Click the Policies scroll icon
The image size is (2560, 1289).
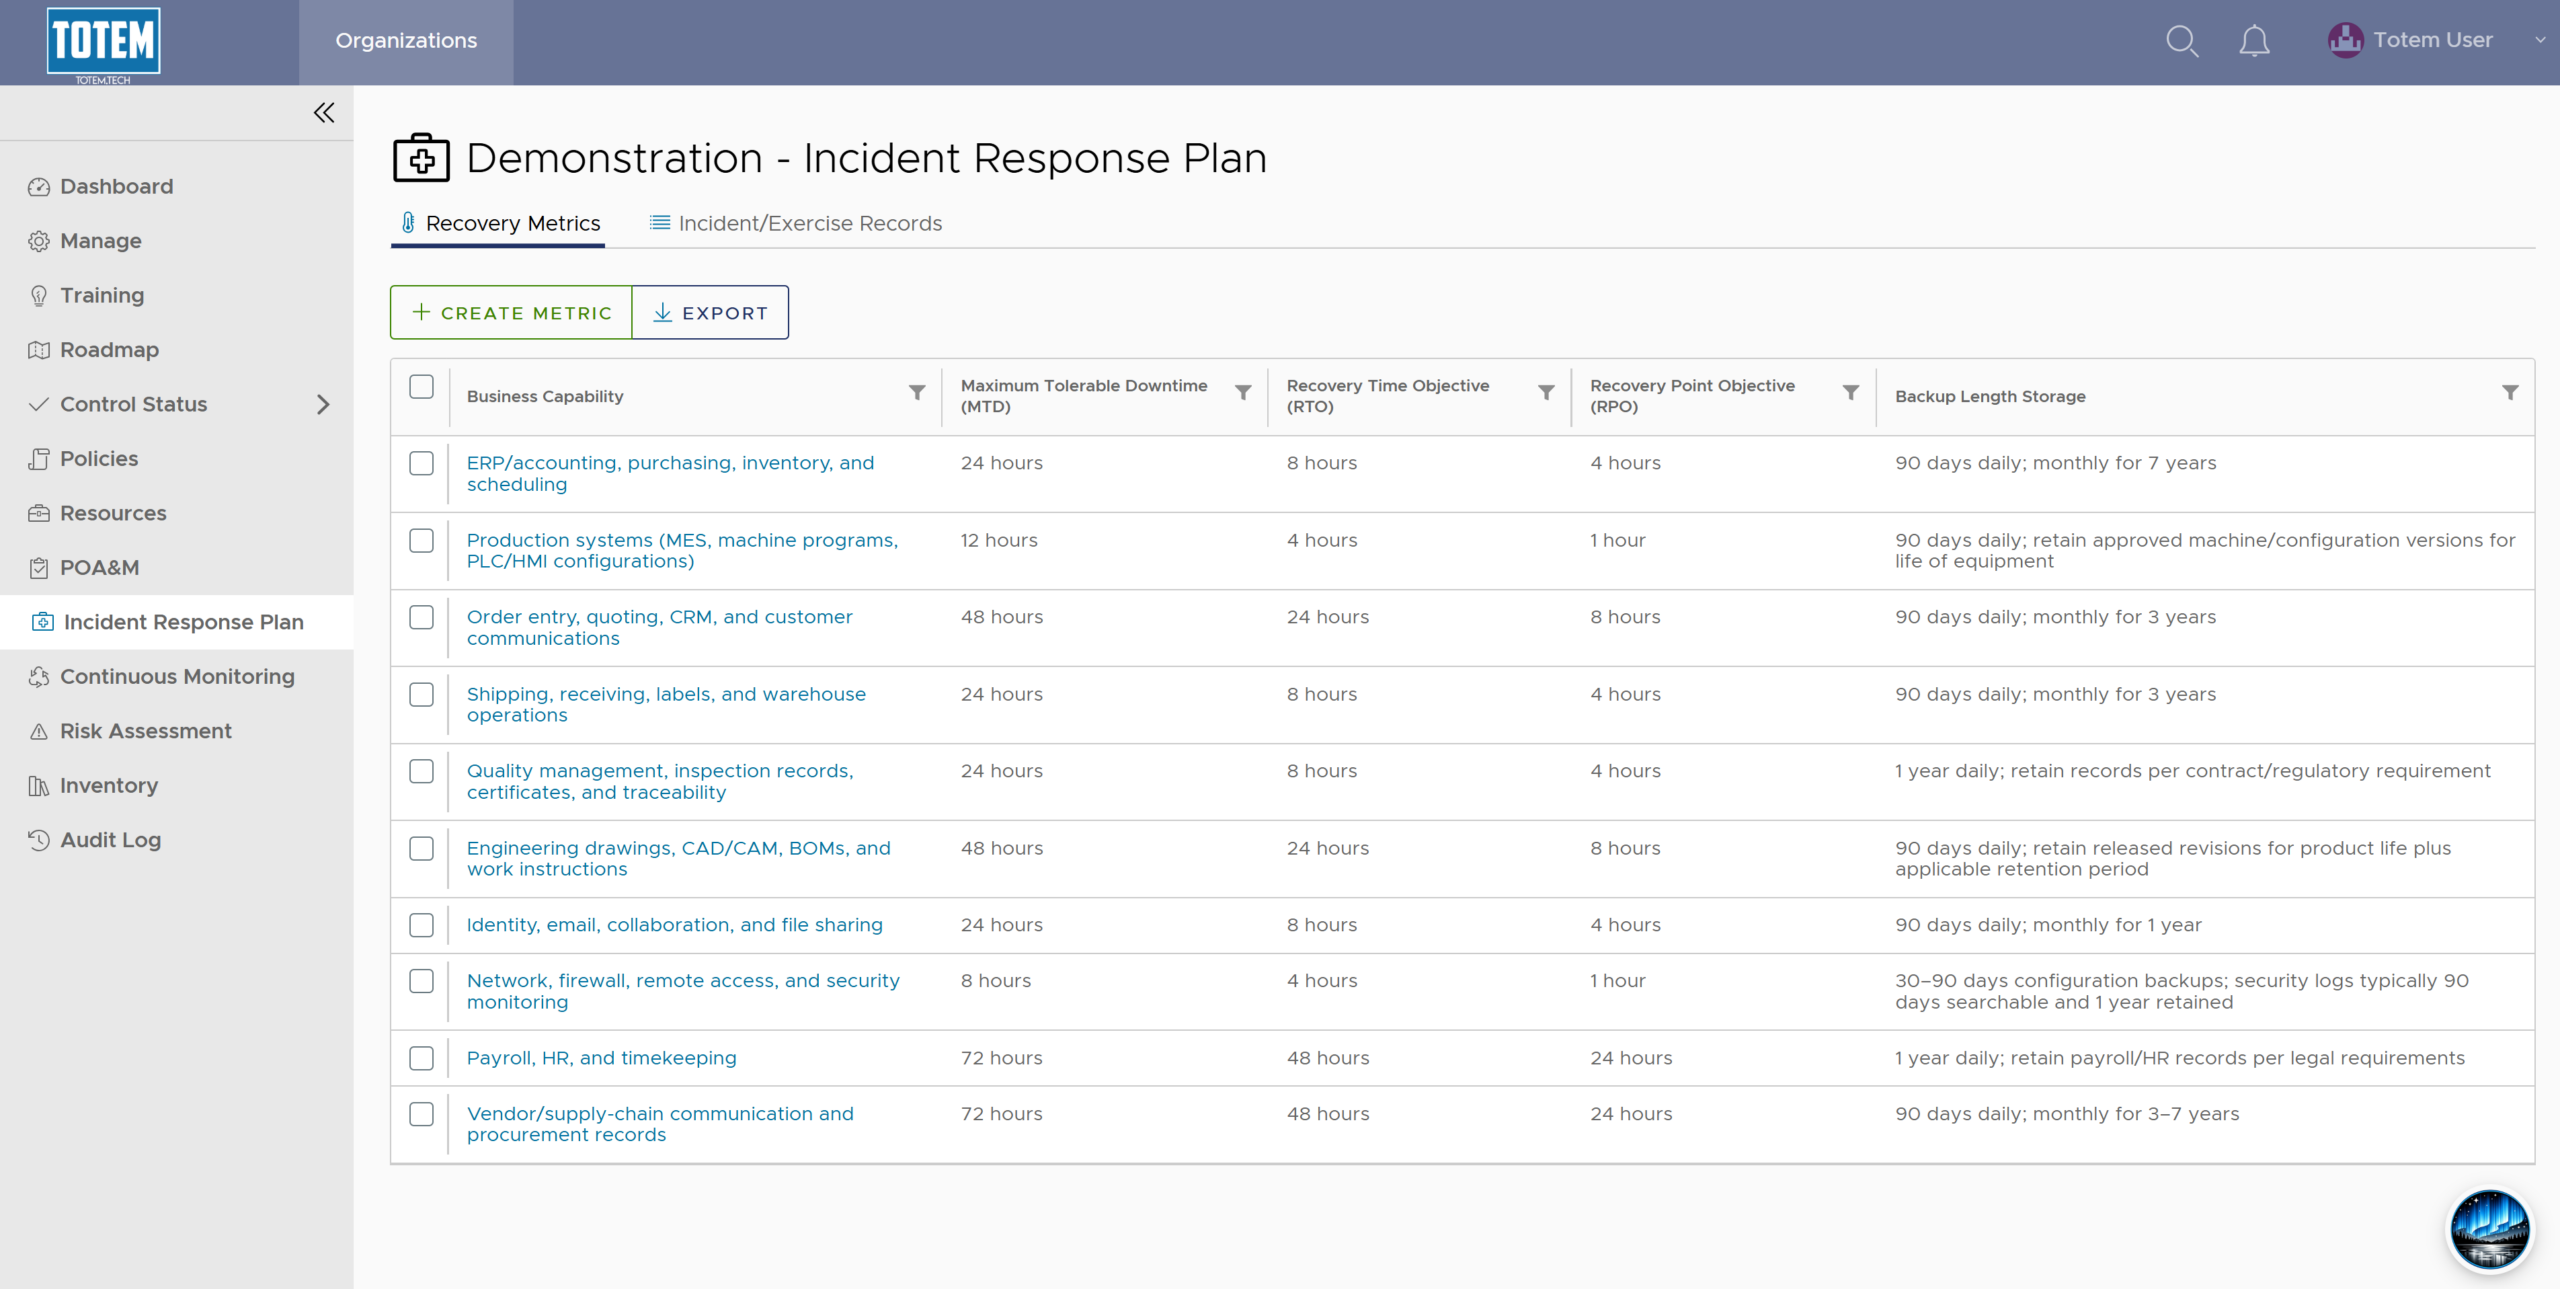[39, 459]
